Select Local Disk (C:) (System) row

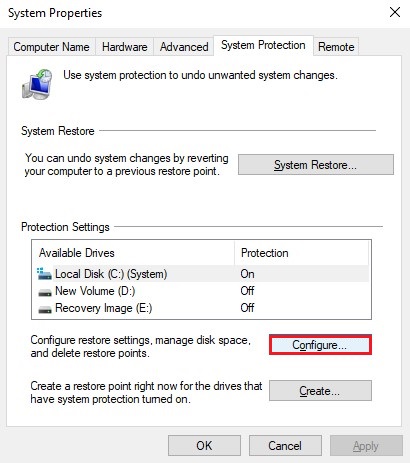click(201, 274)
